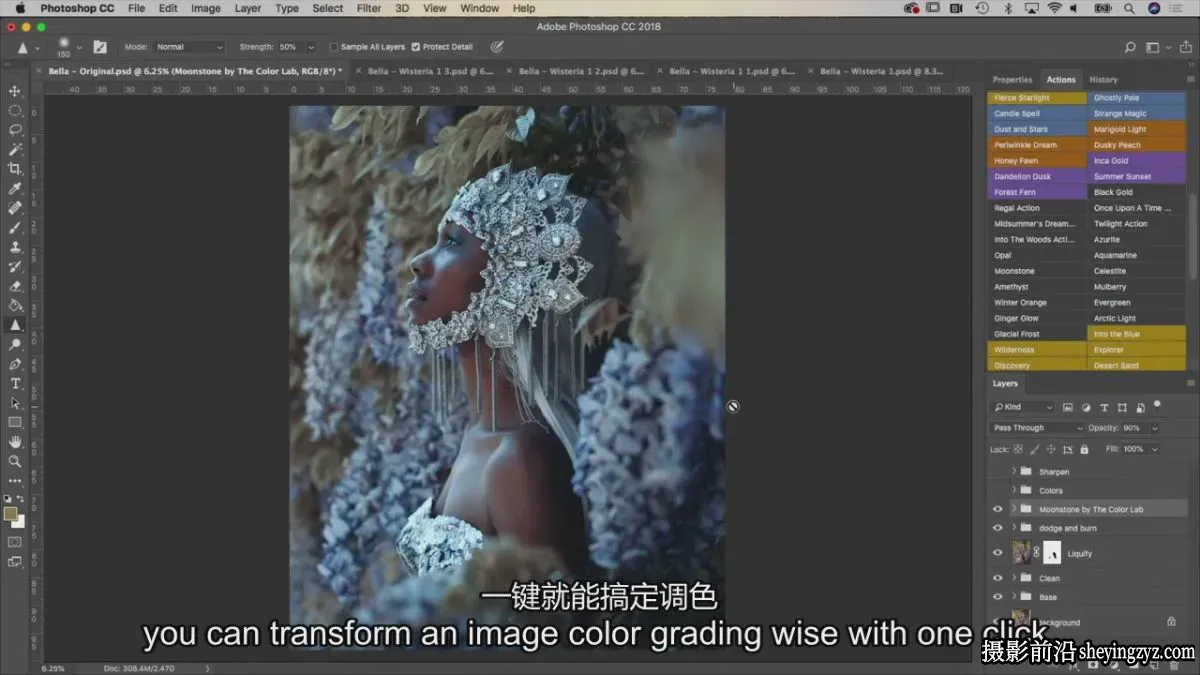The width and height of the screenshot is (1200, 675).
Task: Click the Opacity 90% field
Action: click(1133, 428)
